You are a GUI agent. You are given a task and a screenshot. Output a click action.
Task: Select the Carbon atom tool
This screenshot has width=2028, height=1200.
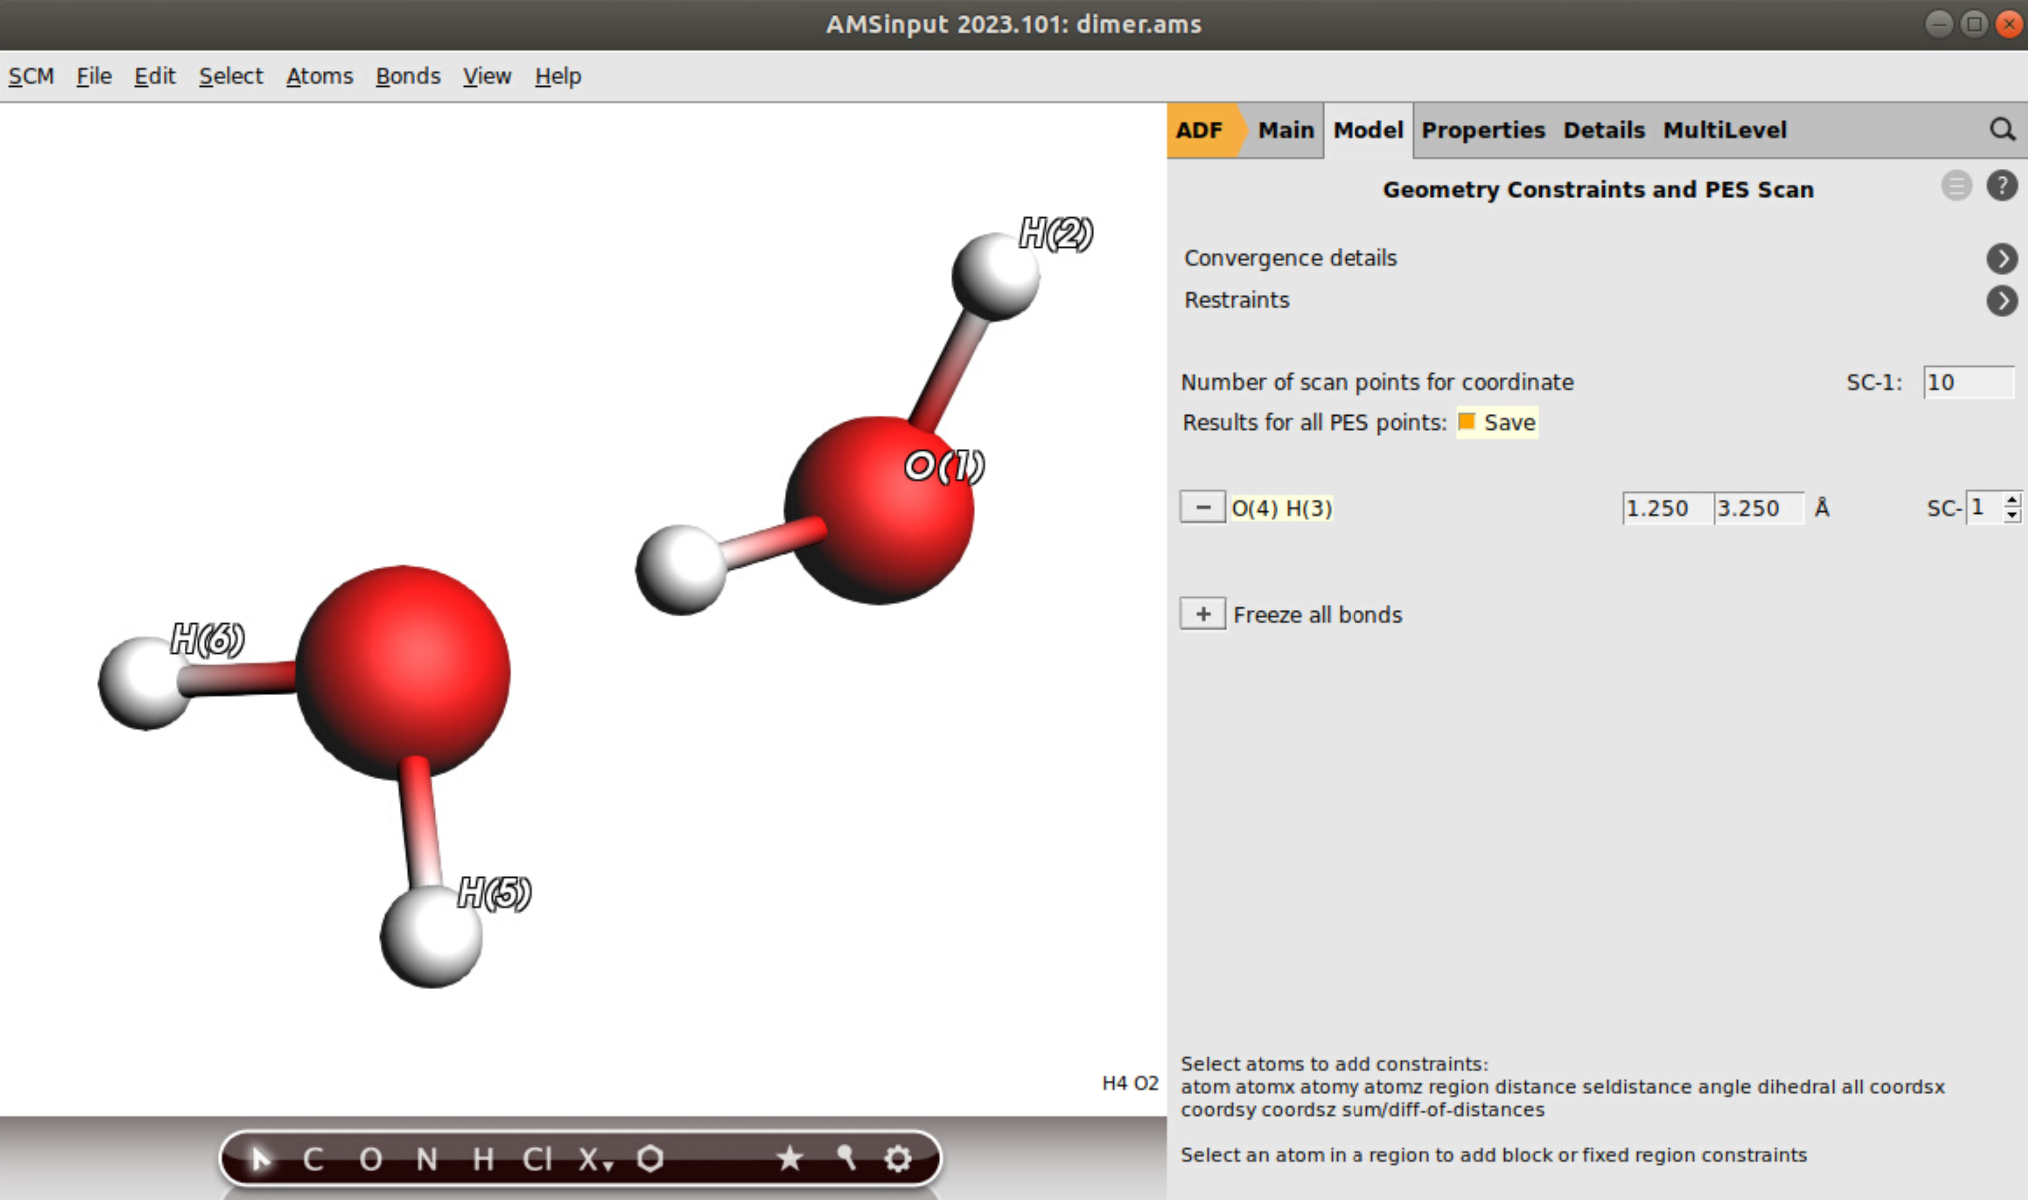click(x=312, y=1158)
